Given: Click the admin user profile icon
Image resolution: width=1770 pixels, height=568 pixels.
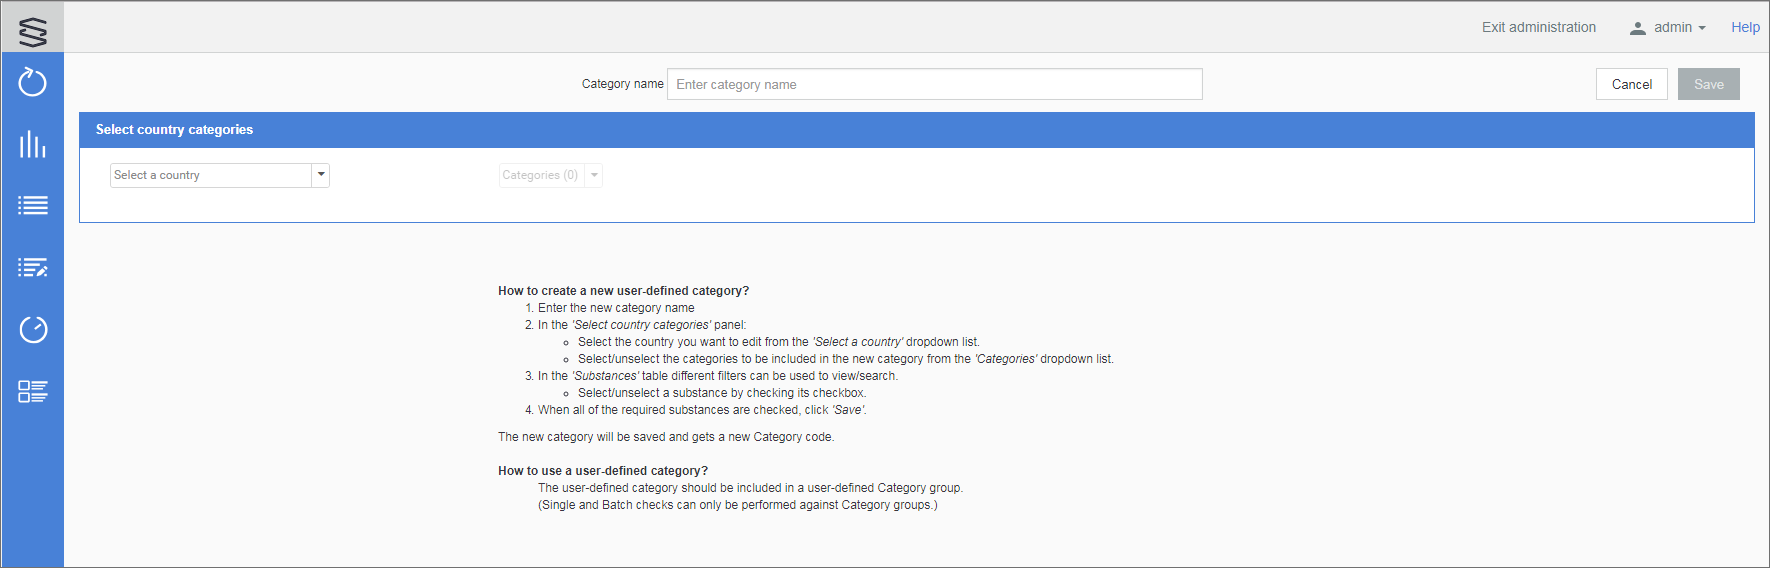Looking at the screenshot, I should point(1638,28).
